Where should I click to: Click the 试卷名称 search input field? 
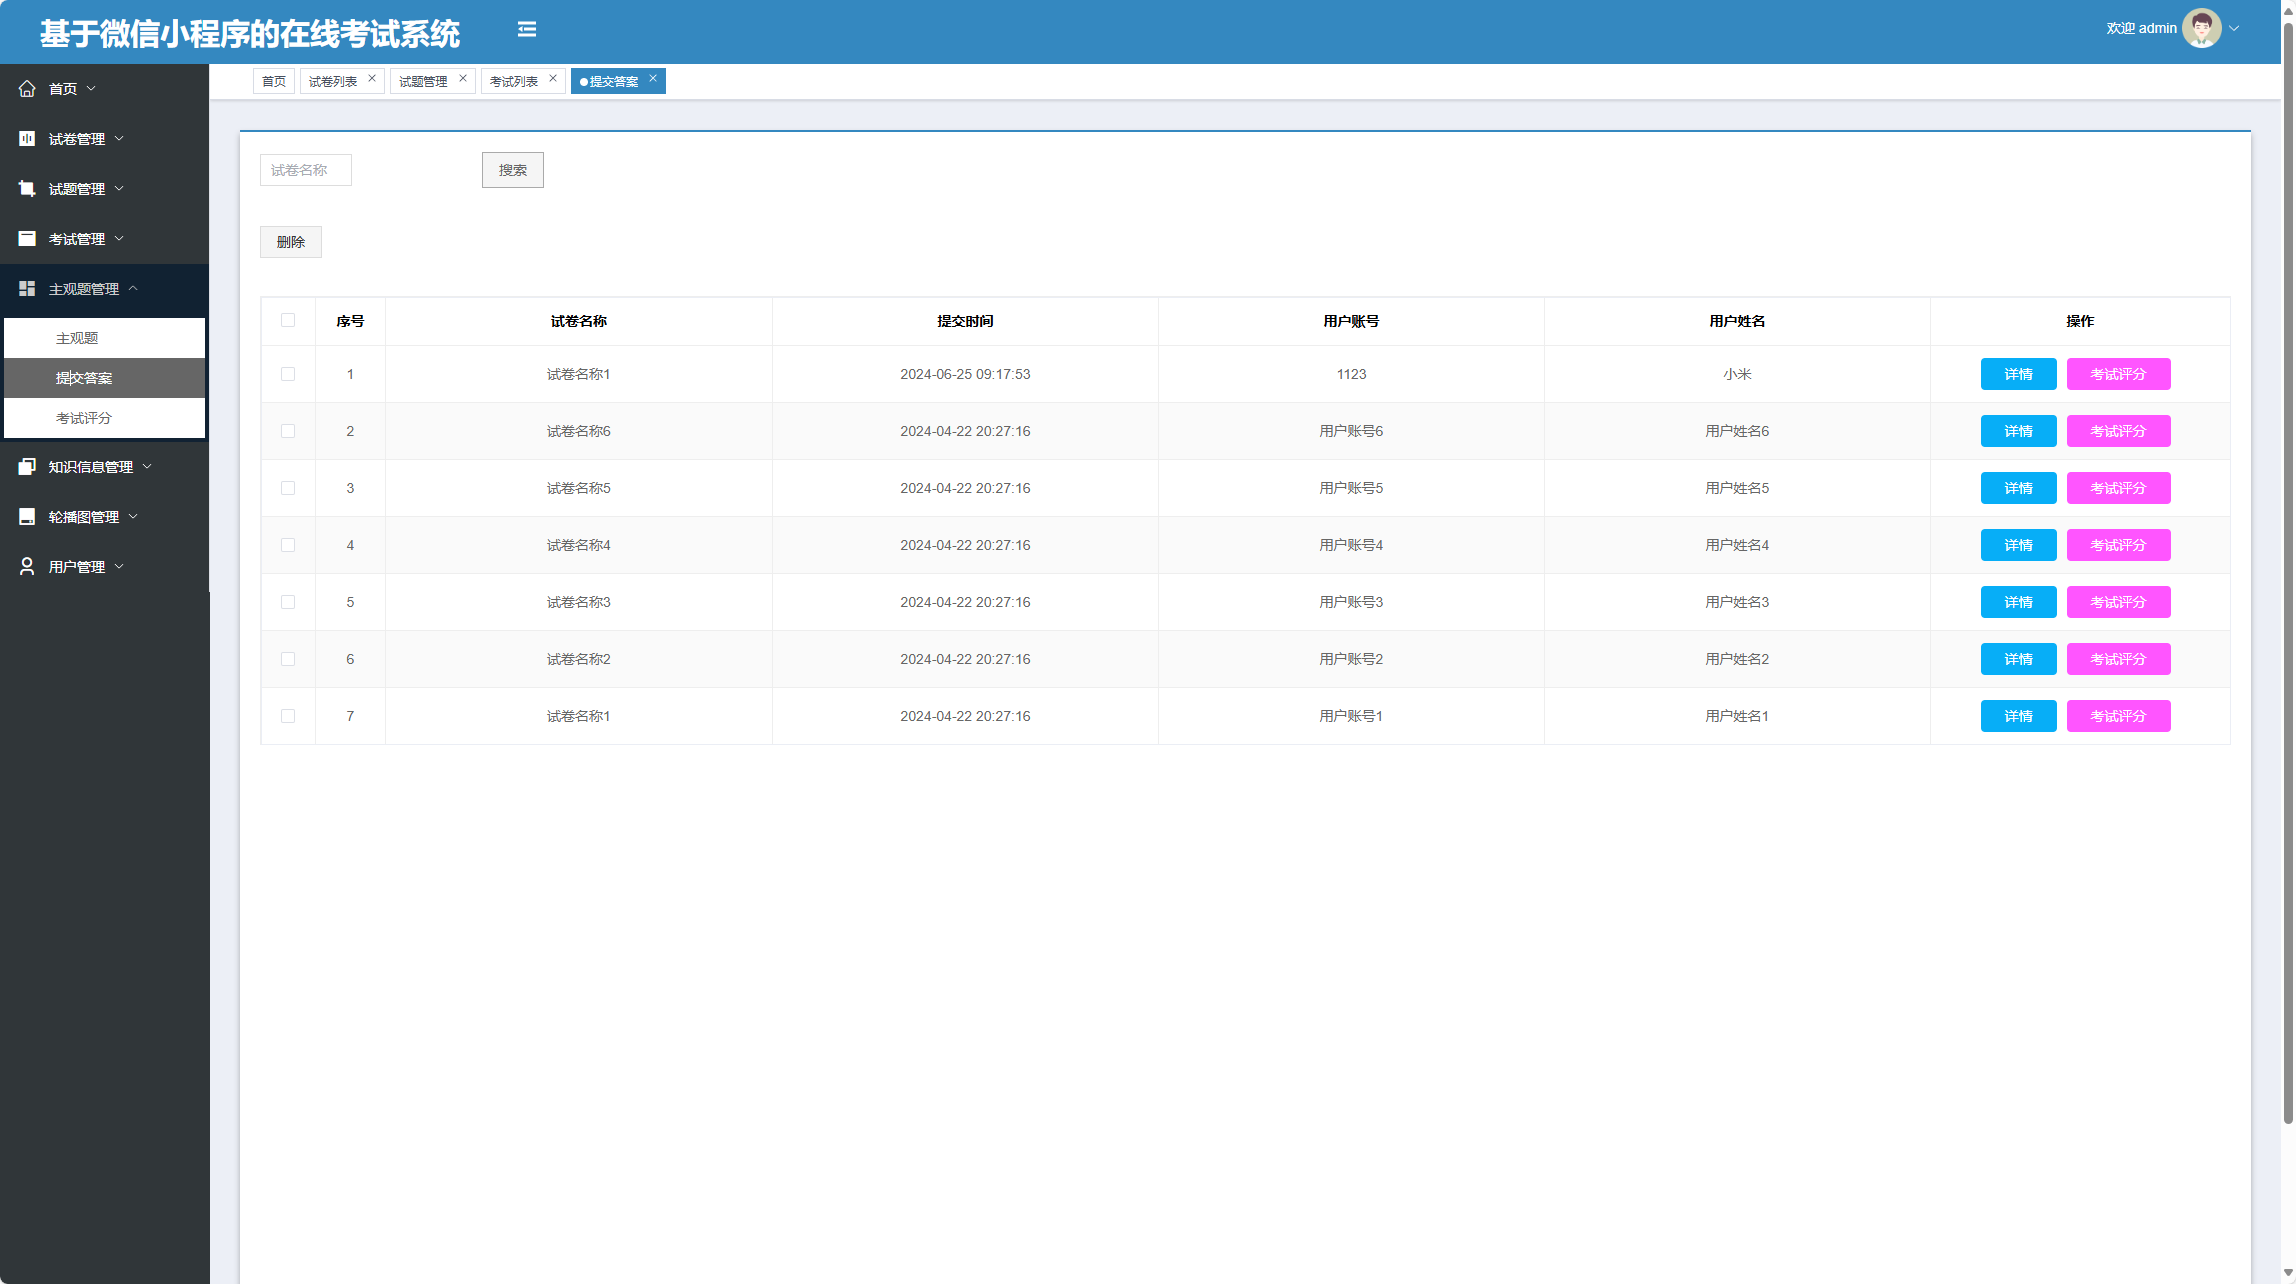pyautogui.click(x=305, y=170)
